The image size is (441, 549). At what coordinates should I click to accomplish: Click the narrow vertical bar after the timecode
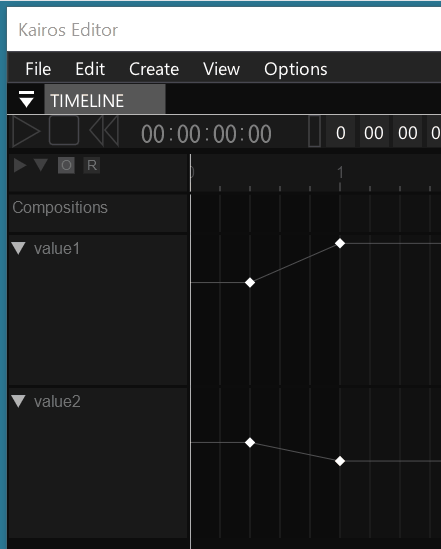pyautogui.click(x=314, y=131)
